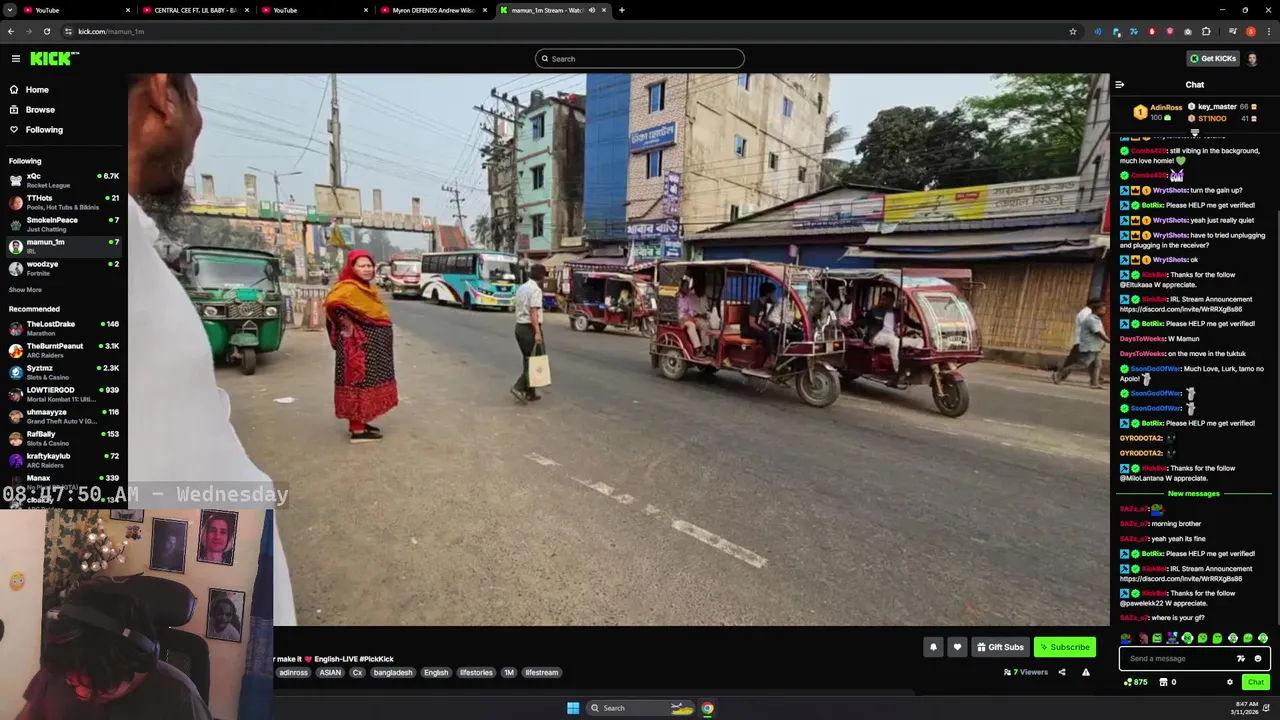The height and width of the screenshot is (720, 1280).
Task: Click the share icon beside viewers
Action: coord(1062,672)
